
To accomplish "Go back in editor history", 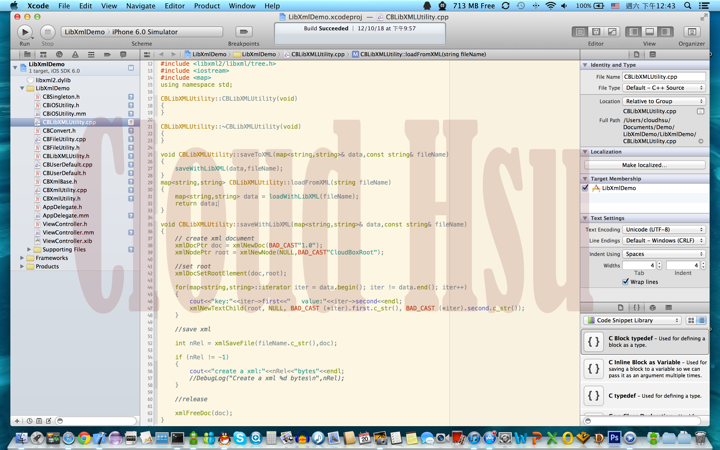I will pos(161,54).
